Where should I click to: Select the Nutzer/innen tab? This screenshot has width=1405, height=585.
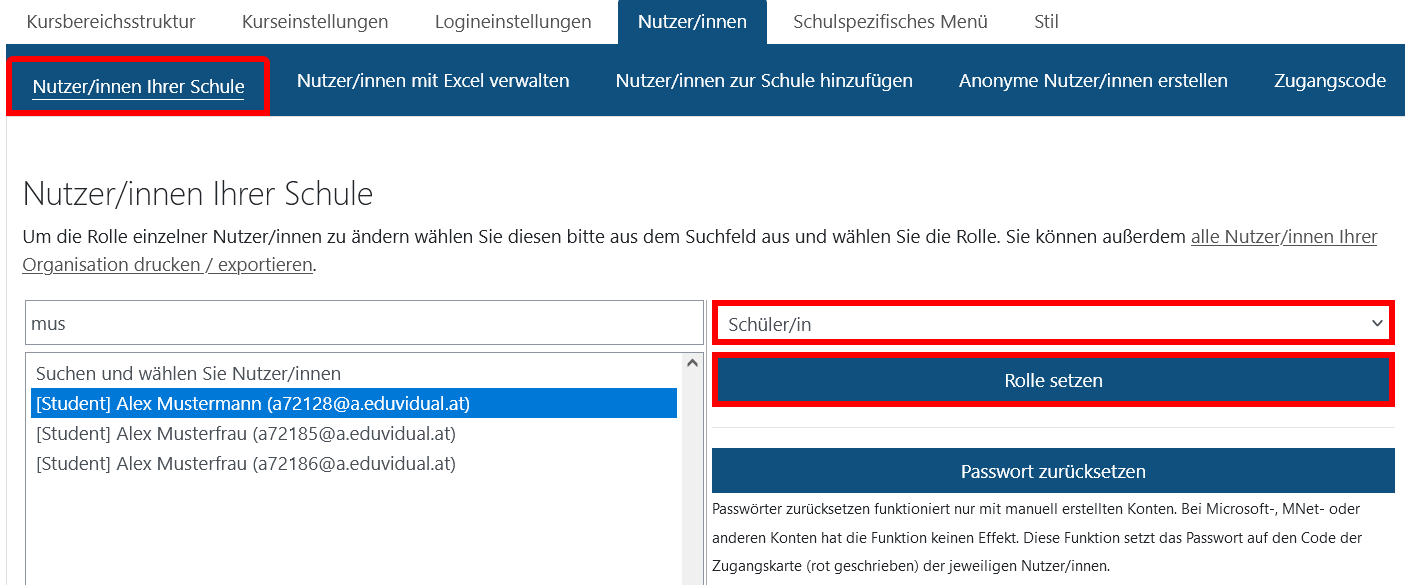[x=692, y=22]
